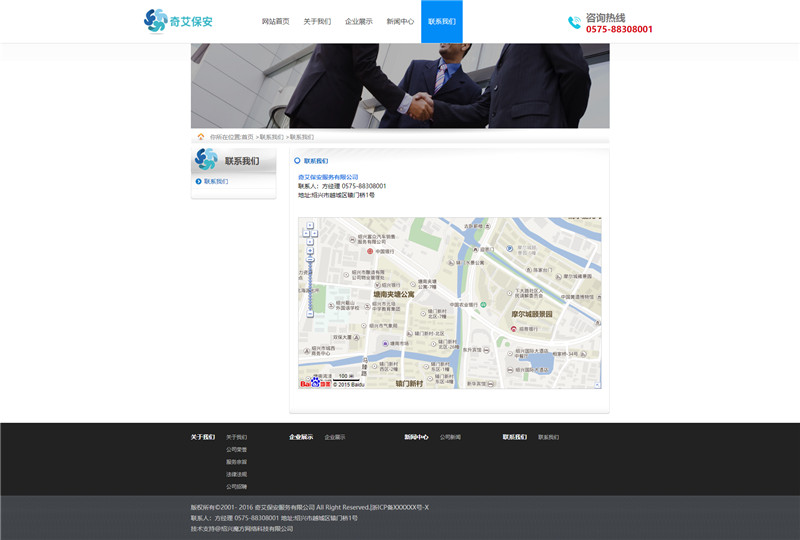Viewport: 800px width, 540px height.
Task: Open 法律法规 in the footer
Action: 236,475
